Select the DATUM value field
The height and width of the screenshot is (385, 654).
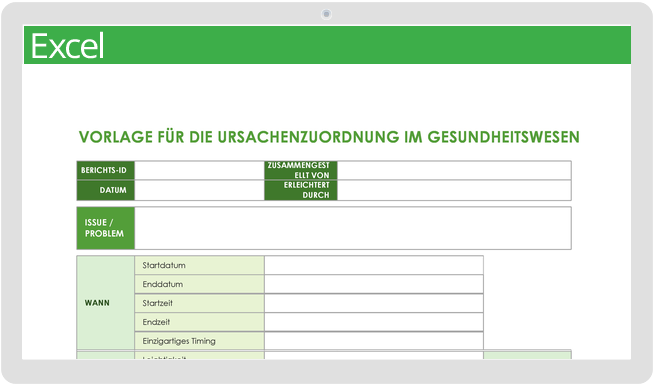point(199,190)
